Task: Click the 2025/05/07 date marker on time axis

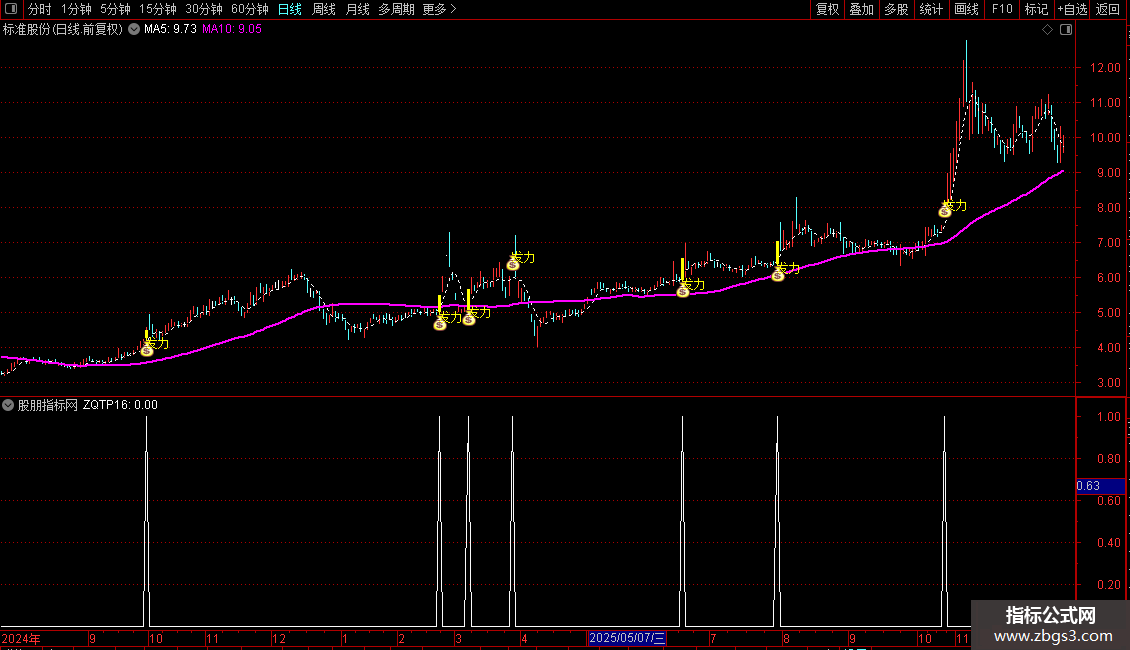Action: [627, 638]
